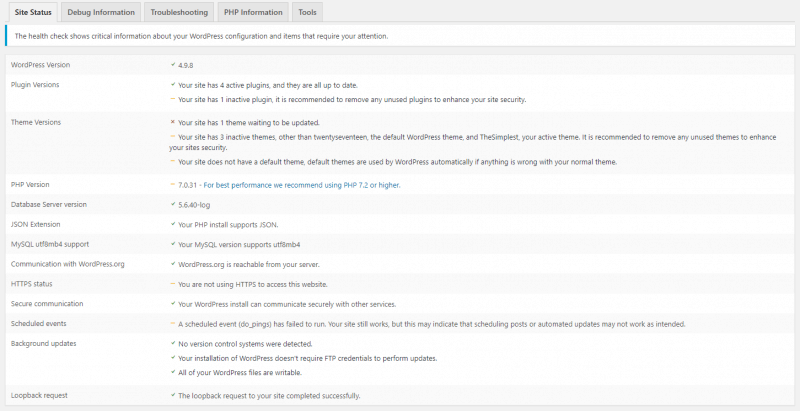
Task: Click the green checkmark beside WordPress version 4.9.8
Action: (173, 65)
